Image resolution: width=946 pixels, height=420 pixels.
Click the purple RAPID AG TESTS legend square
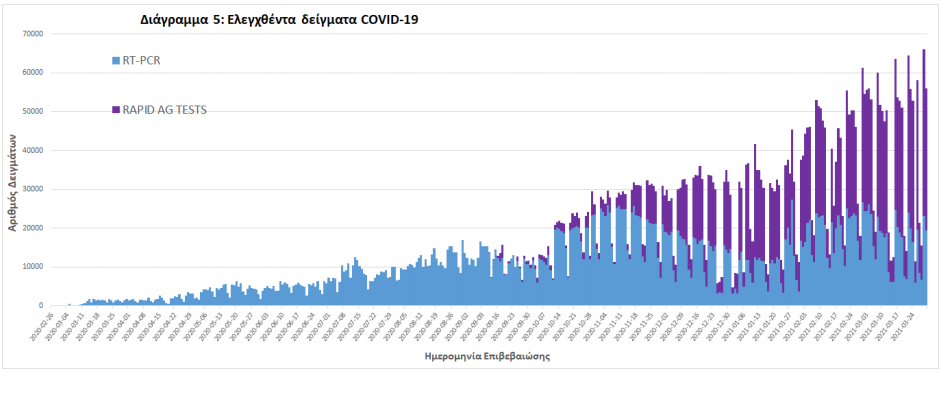(x=116, y=109)
